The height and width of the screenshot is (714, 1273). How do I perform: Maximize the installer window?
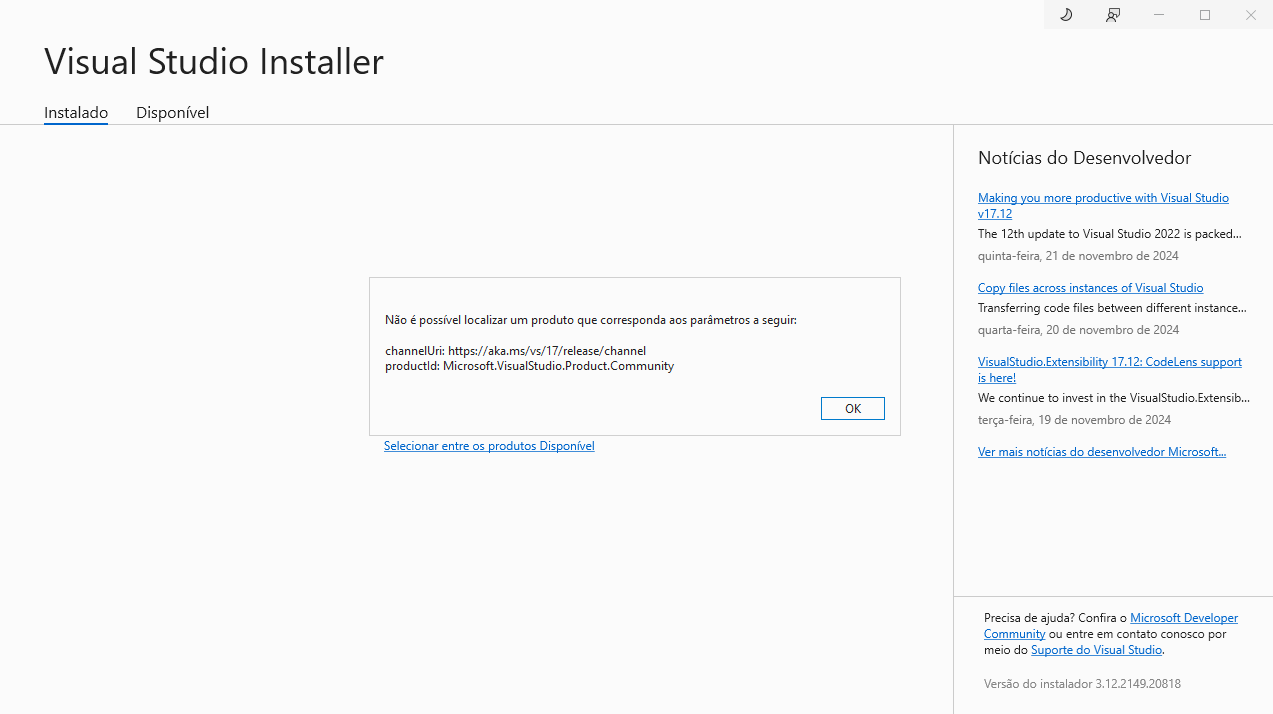click(1205, 15)
